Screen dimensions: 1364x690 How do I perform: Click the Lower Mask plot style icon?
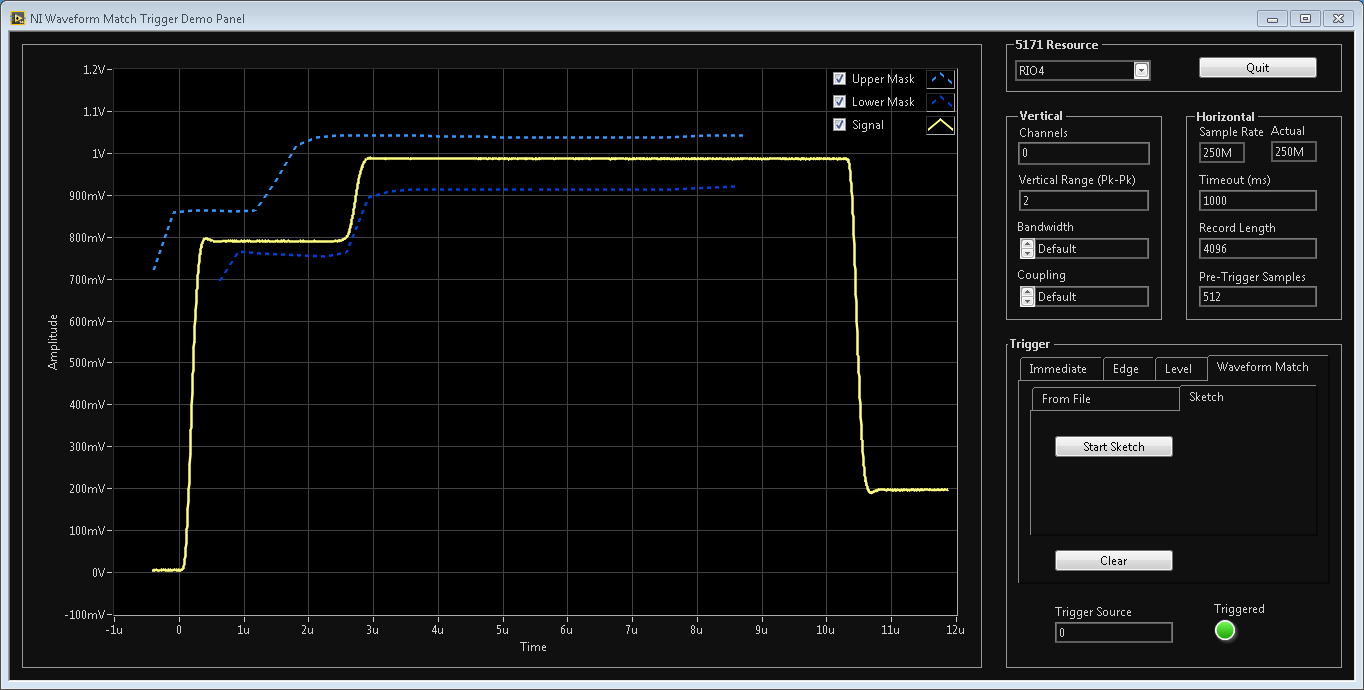coord(940,102)
